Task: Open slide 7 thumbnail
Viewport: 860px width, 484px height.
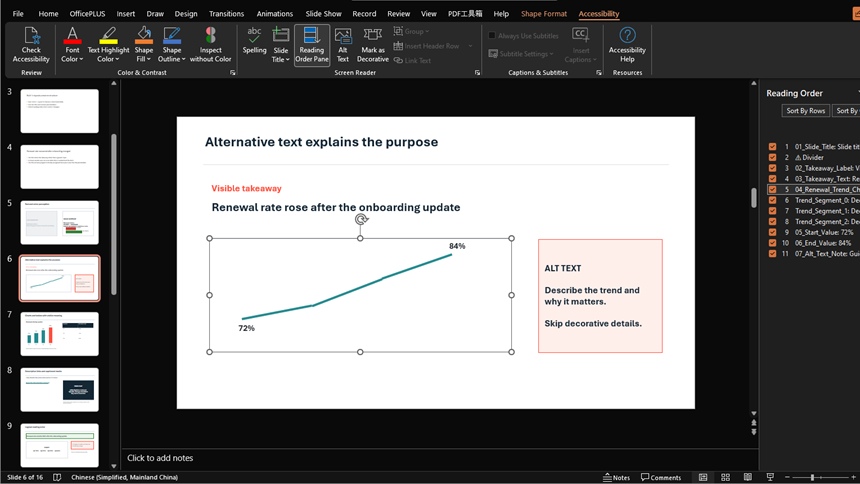Action: tap(60, 334)
